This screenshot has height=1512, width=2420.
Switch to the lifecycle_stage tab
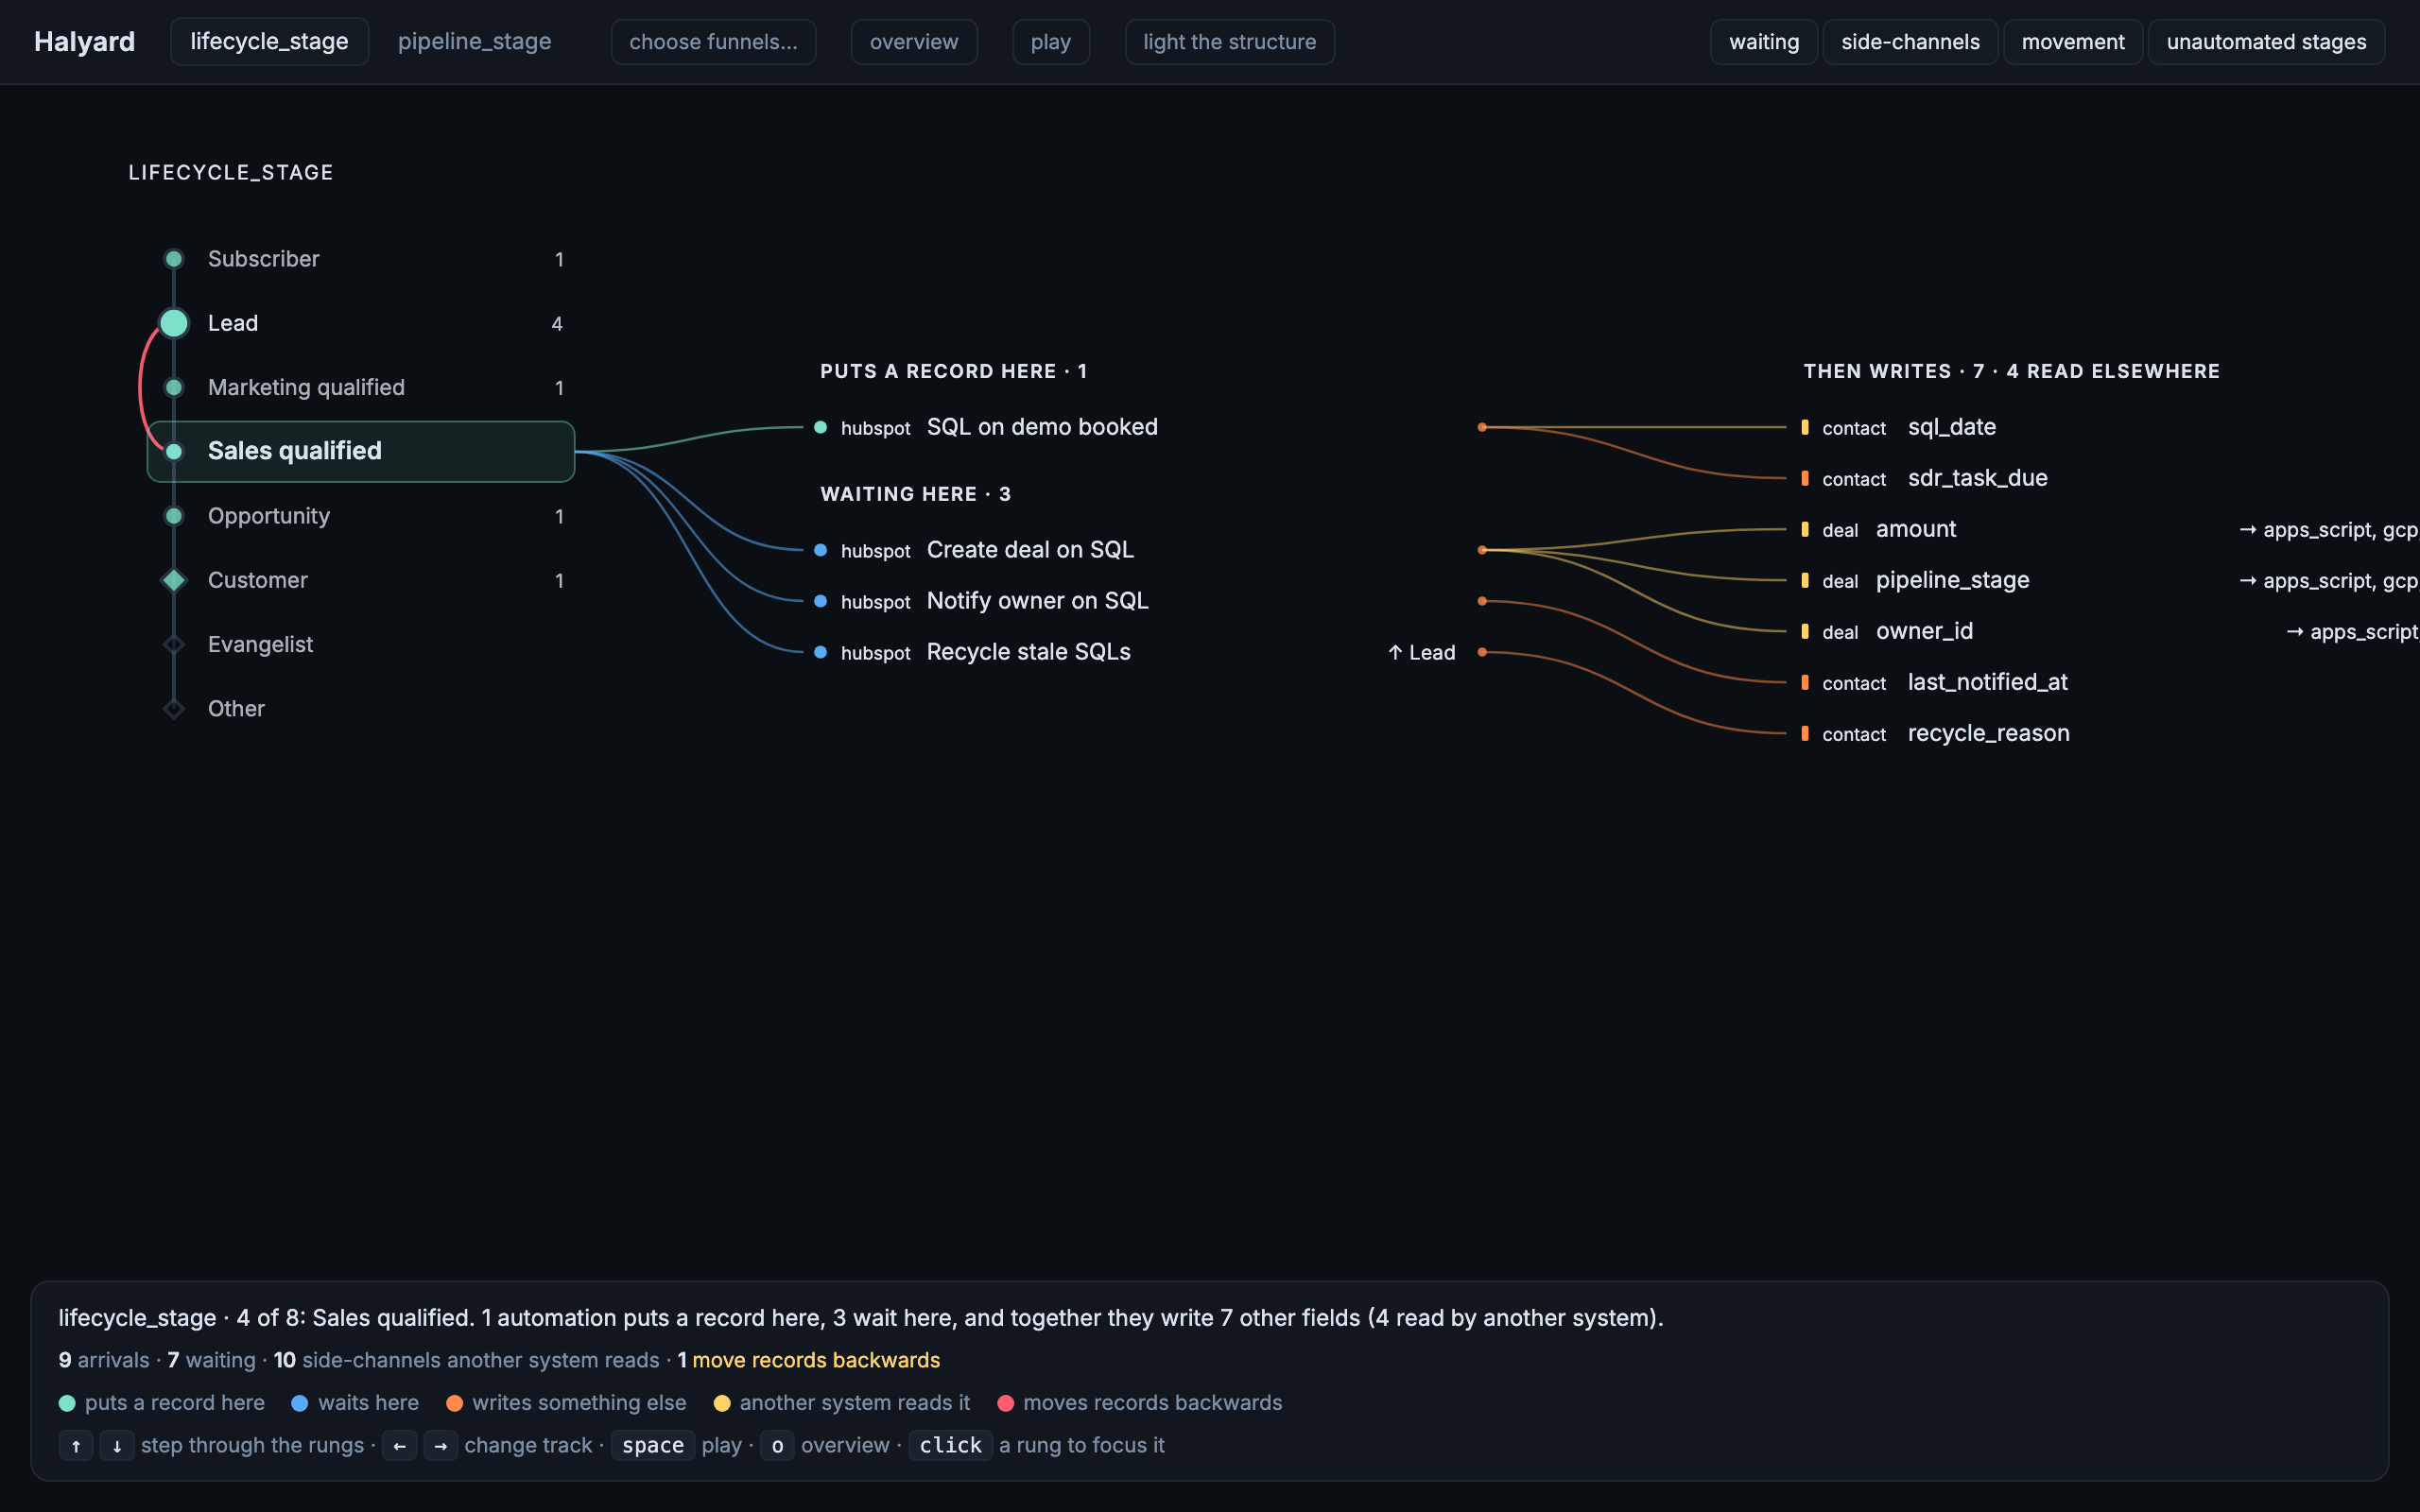(x=269, y=42)
